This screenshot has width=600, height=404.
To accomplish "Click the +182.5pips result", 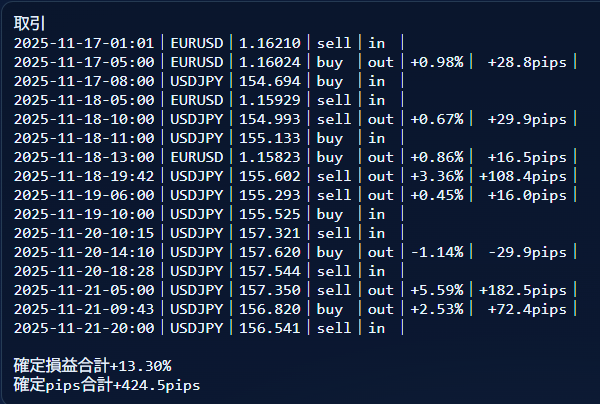I will (524, 290).
